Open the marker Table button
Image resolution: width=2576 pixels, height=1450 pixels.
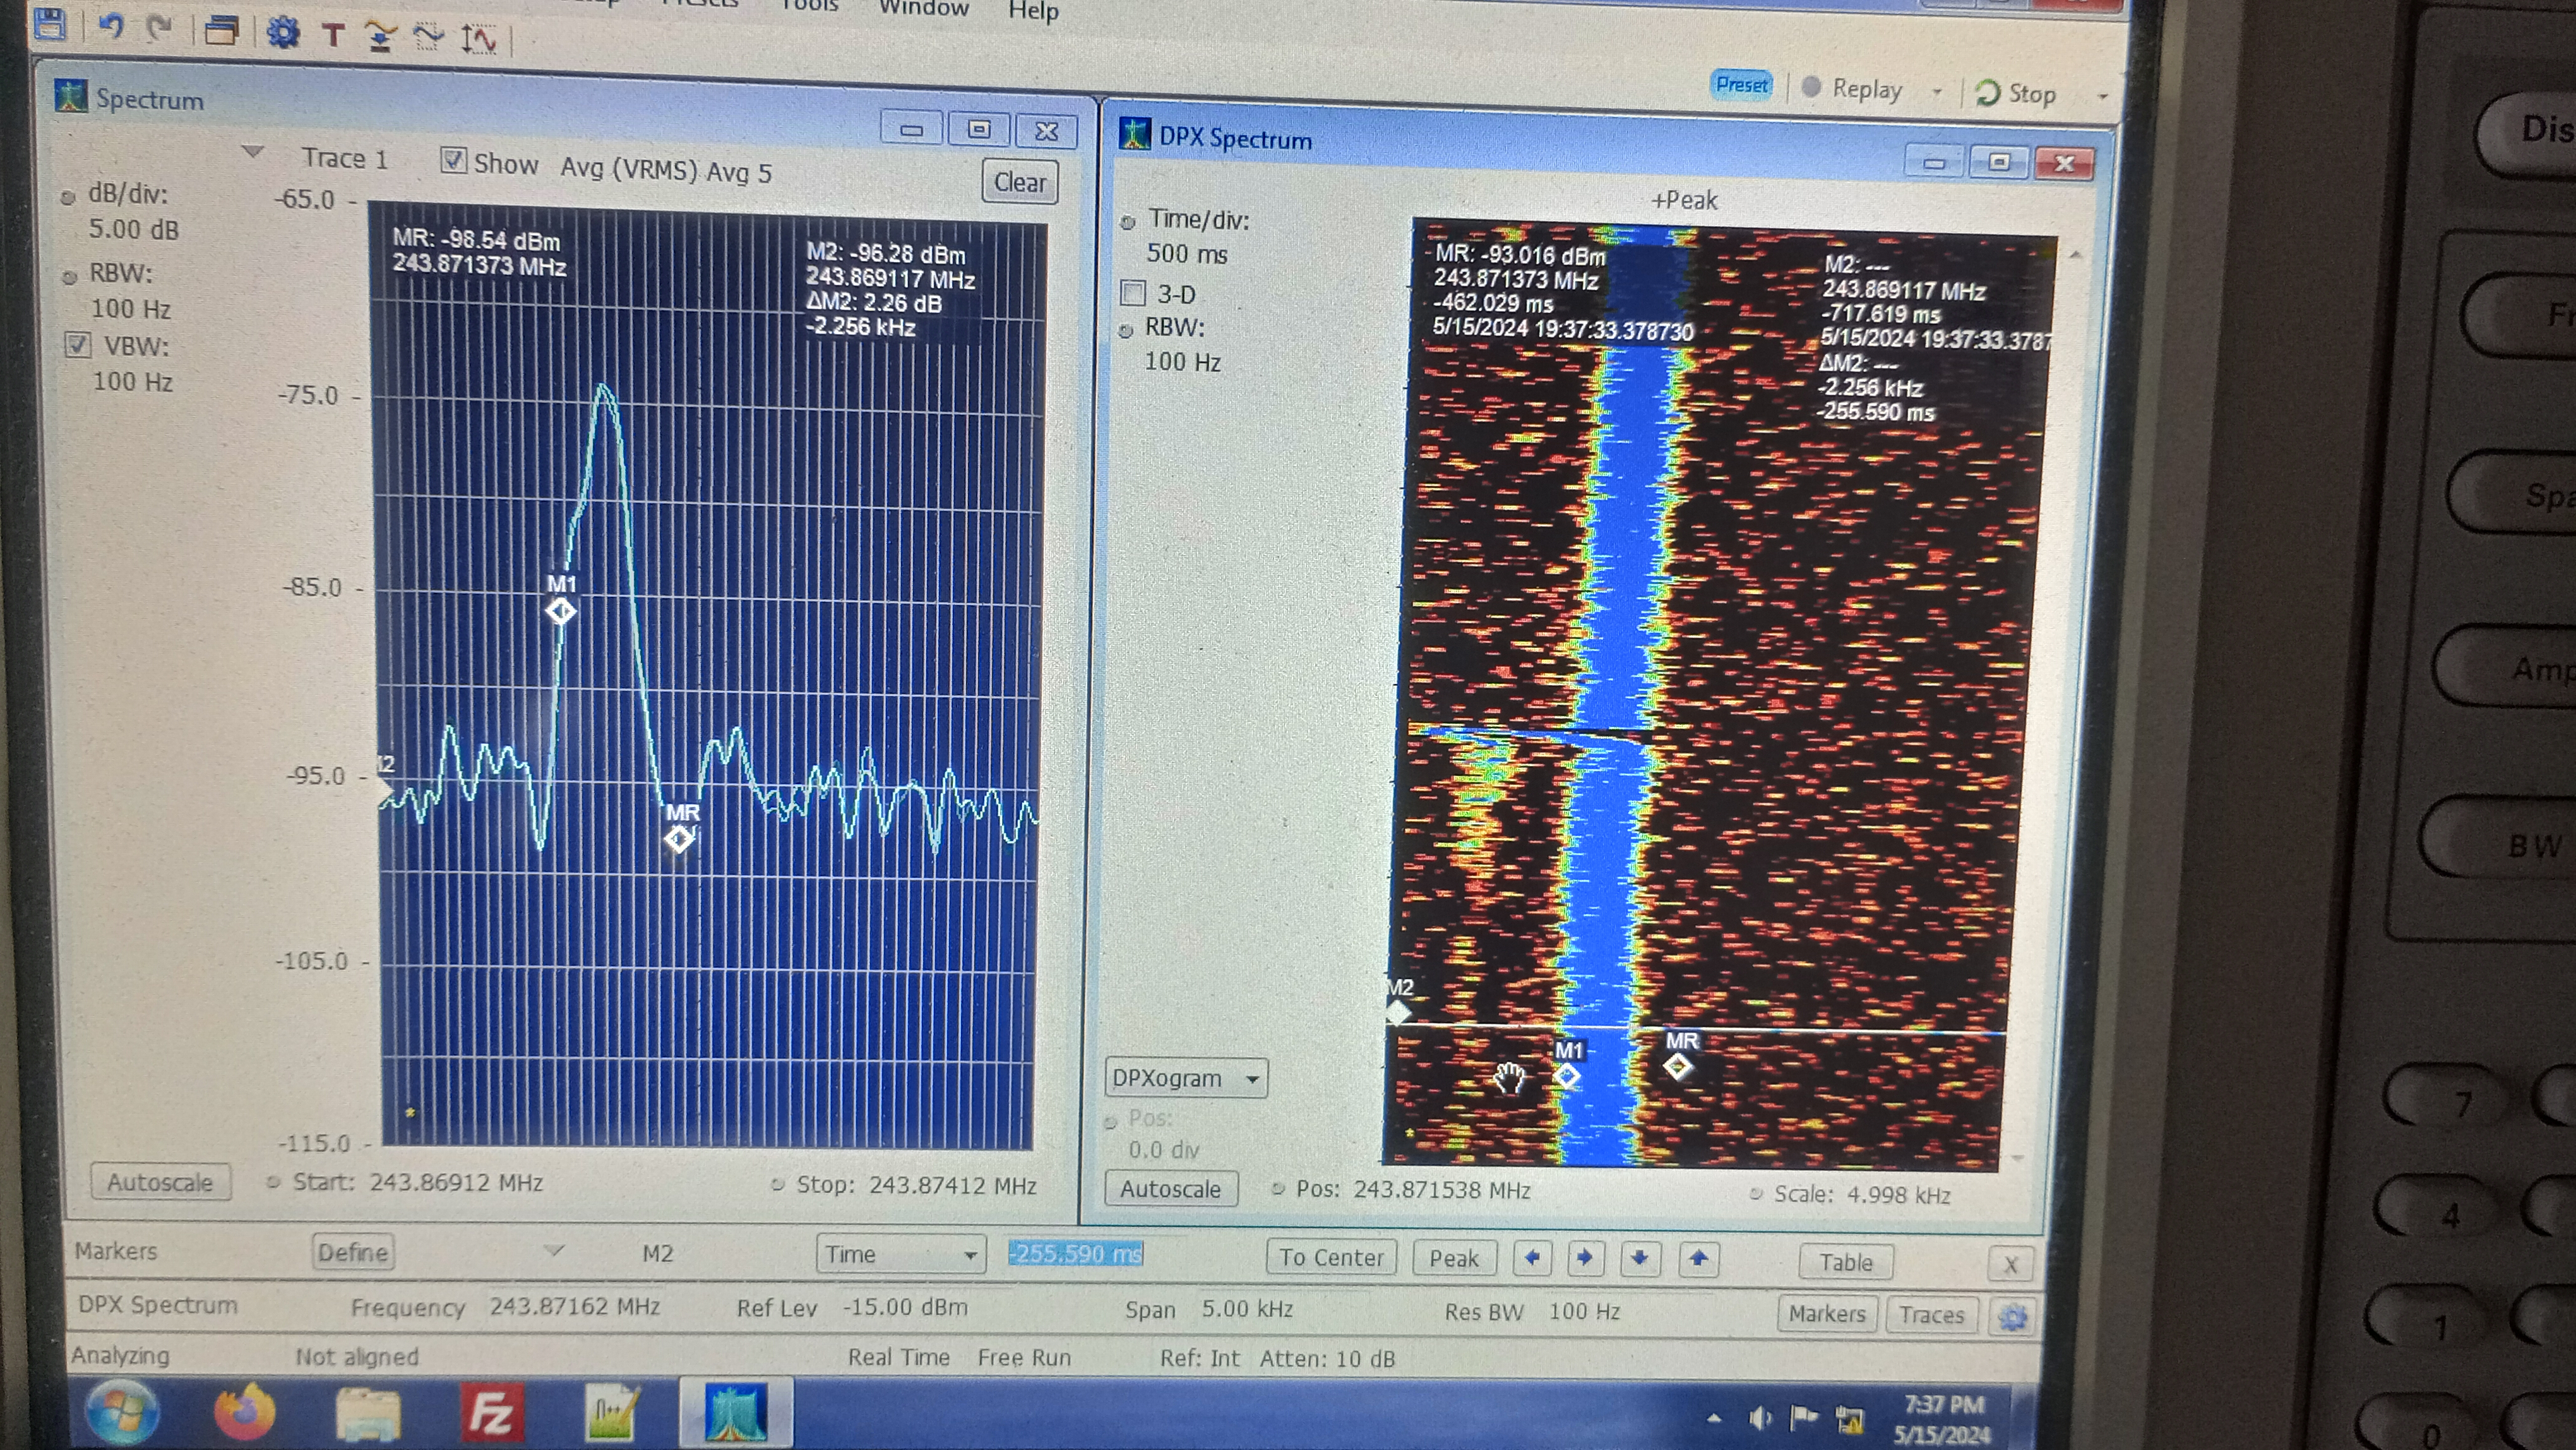[x=1845, y=1262]
